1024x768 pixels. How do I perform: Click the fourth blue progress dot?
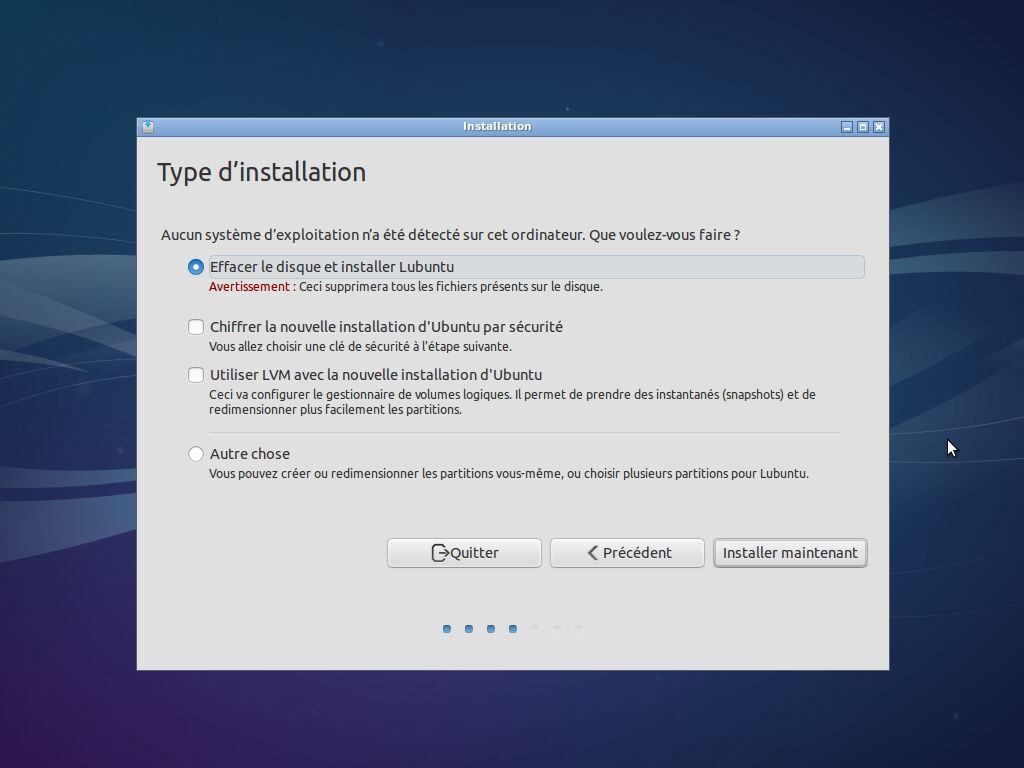click(513, 629)
